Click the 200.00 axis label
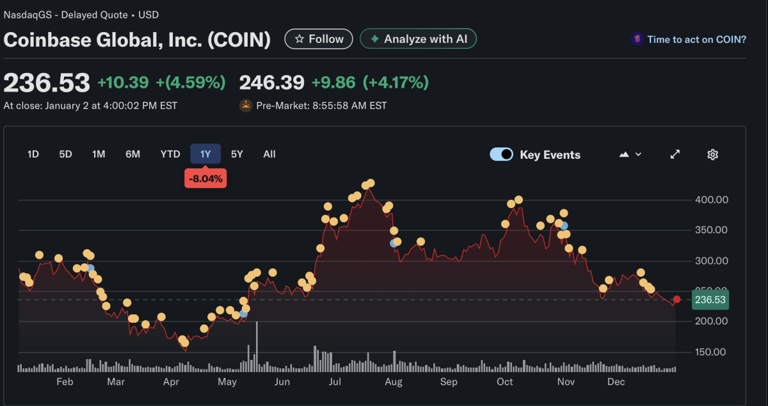The image size is (768, 406). (712, 321)
